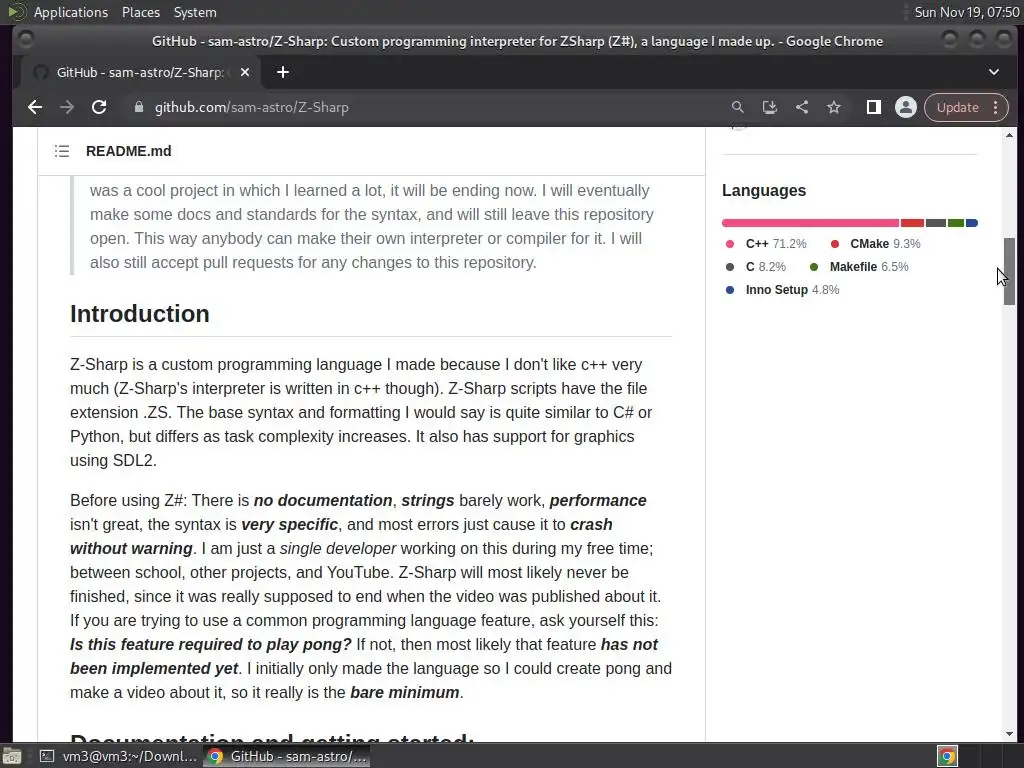Select the GitHub sam-astro/Z-Sharp tab
Viewport: 1024px width, 768px height.
click(140, 72)
